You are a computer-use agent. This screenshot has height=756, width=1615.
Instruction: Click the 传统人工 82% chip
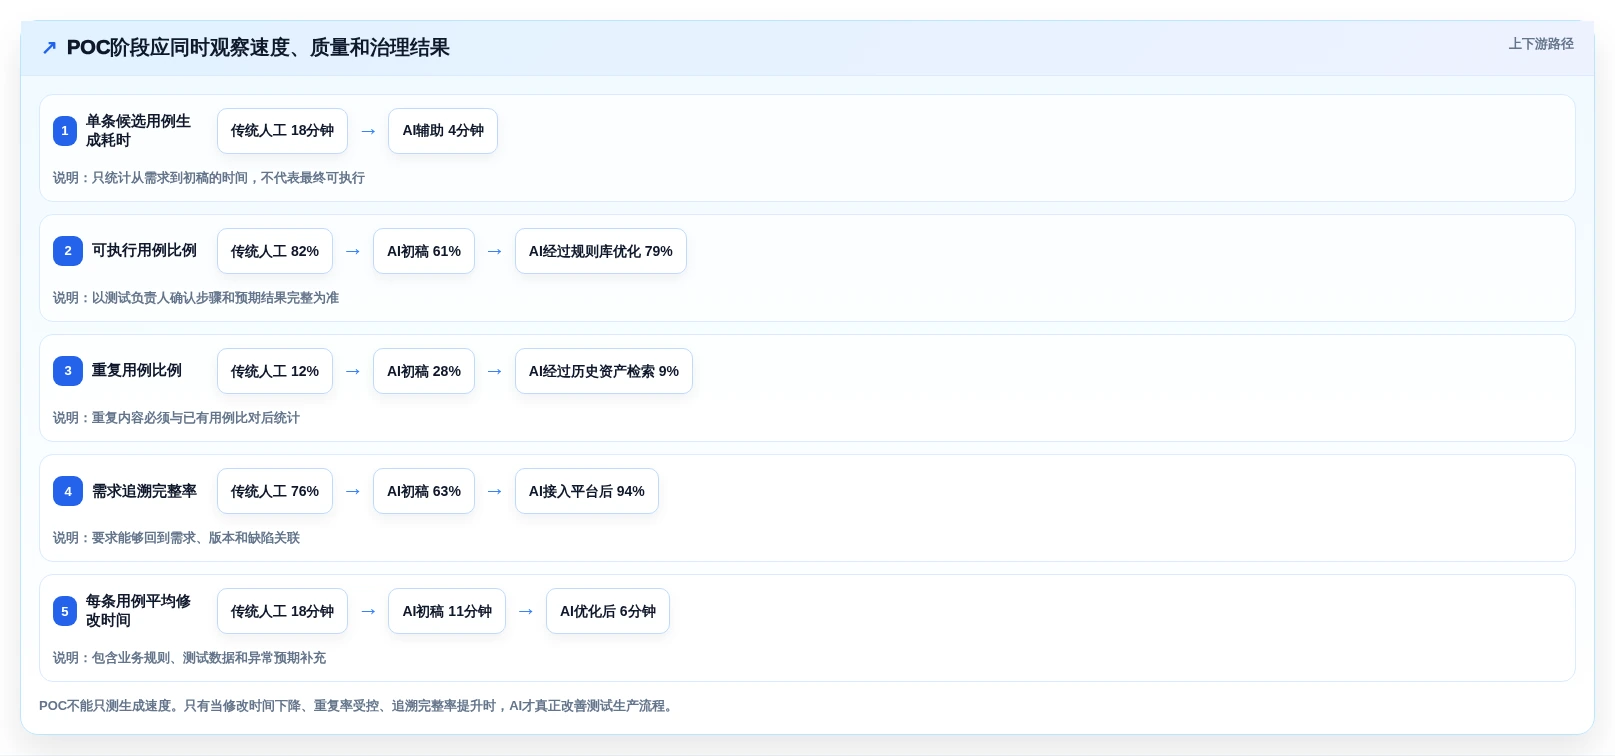click(275, 251)
